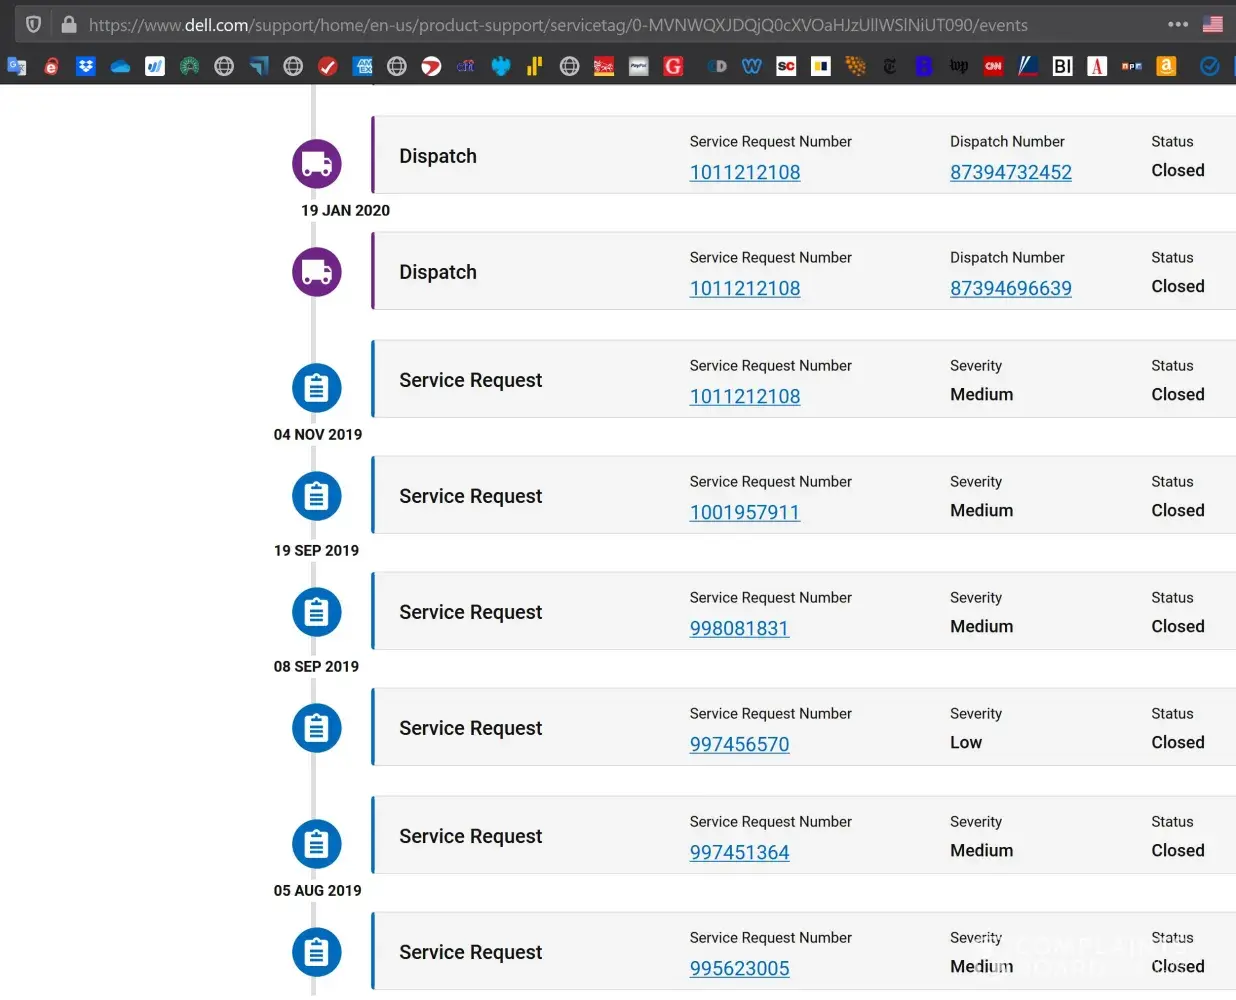Open service request 998081831
This screenshot has height=1000, width=1236.
(x=739, y=628)
